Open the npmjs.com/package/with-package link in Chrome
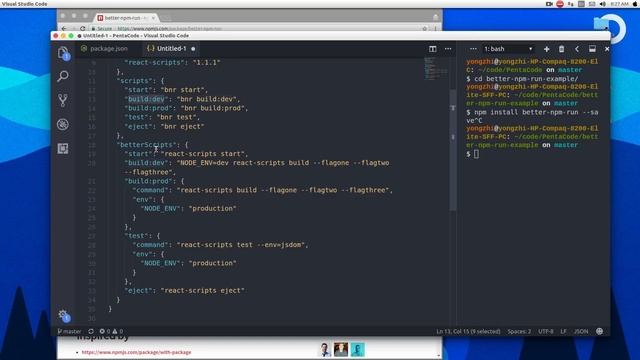 [136, 352]
